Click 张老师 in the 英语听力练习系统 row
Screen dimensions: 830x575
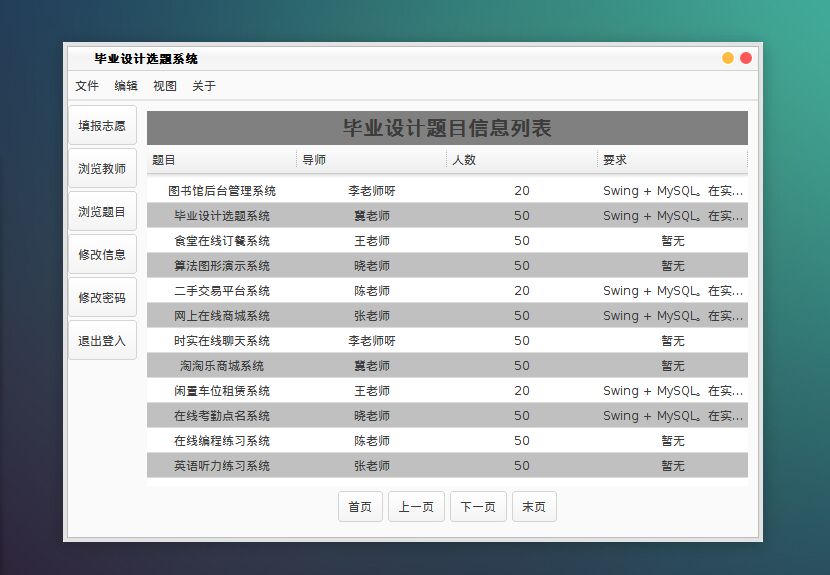(372, 465)
